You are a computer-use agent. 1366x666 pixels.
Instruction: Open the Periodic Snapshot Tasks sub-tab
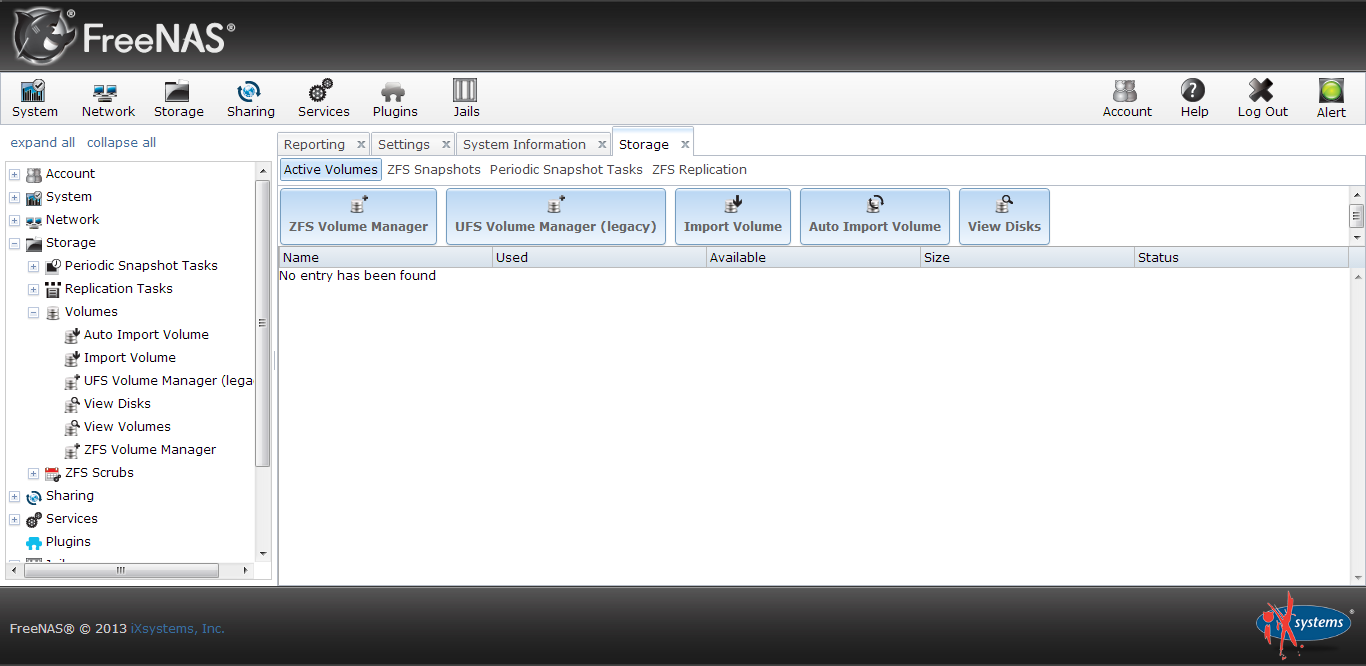566,170
